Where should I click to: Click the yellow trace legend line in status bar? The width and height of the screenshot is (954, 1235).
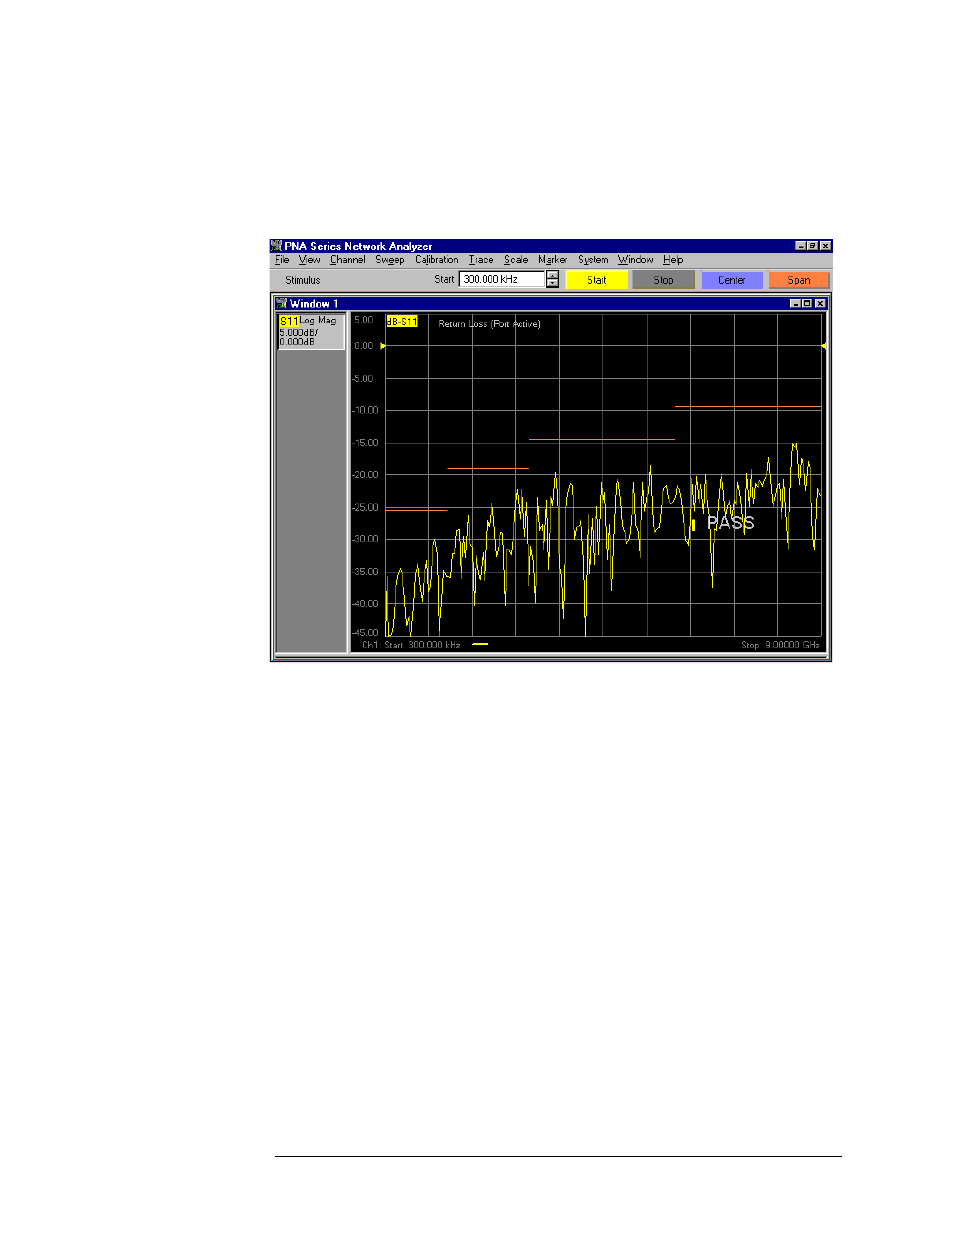[480, 644]
